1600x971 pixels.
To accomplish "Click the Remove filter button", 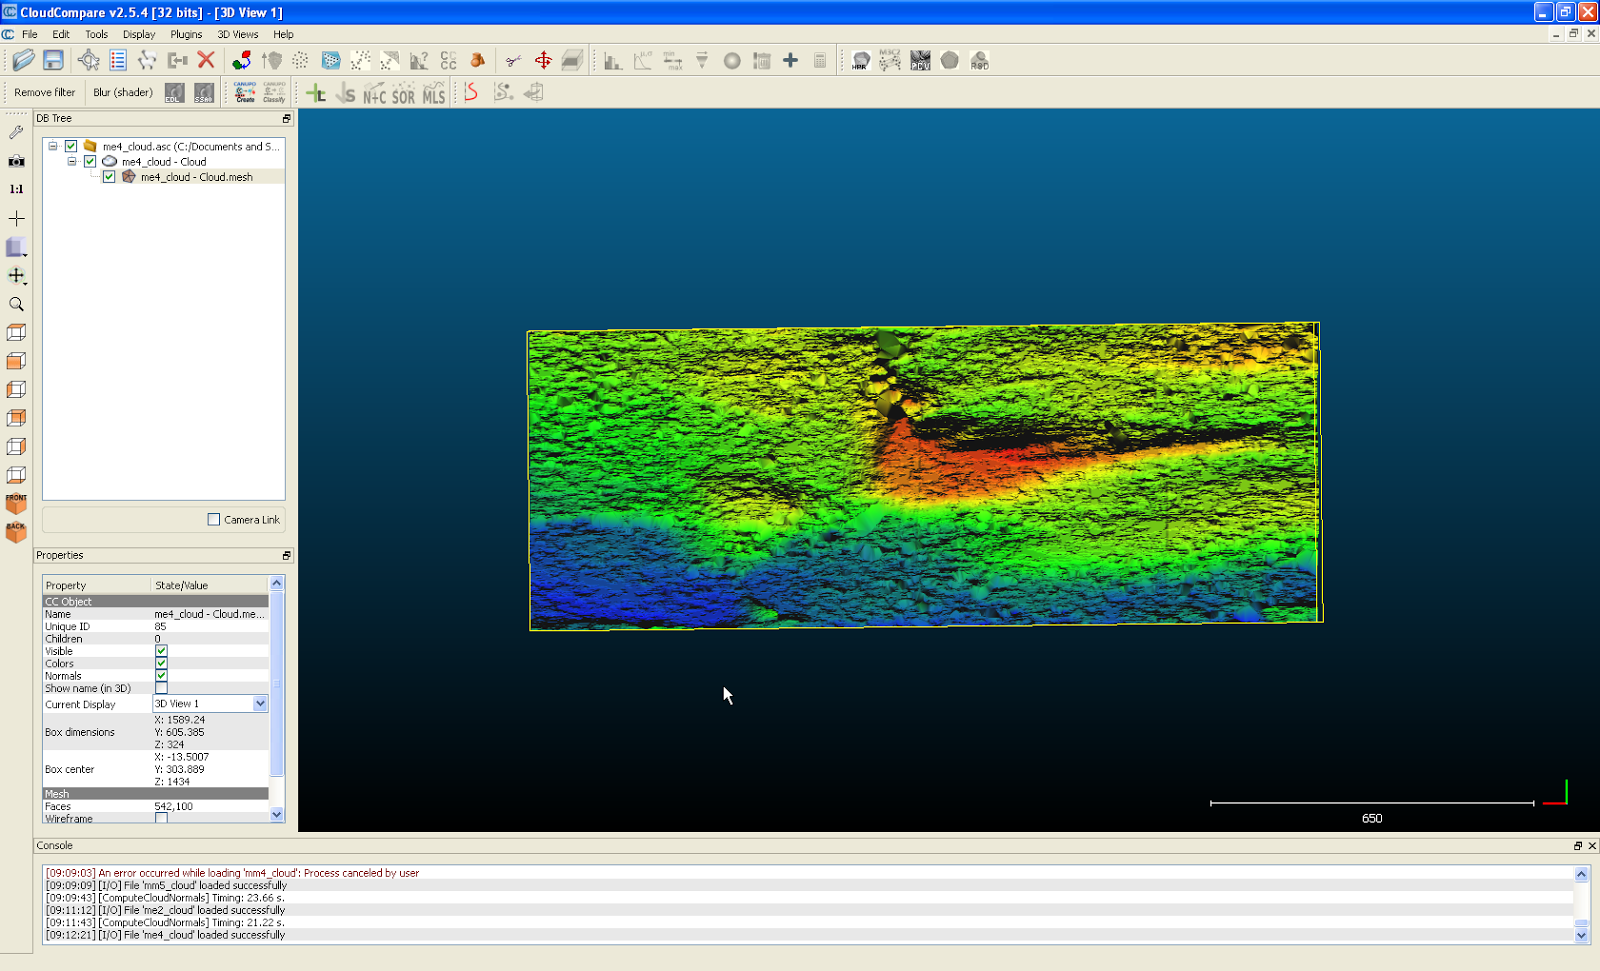I will coord(44,92).
